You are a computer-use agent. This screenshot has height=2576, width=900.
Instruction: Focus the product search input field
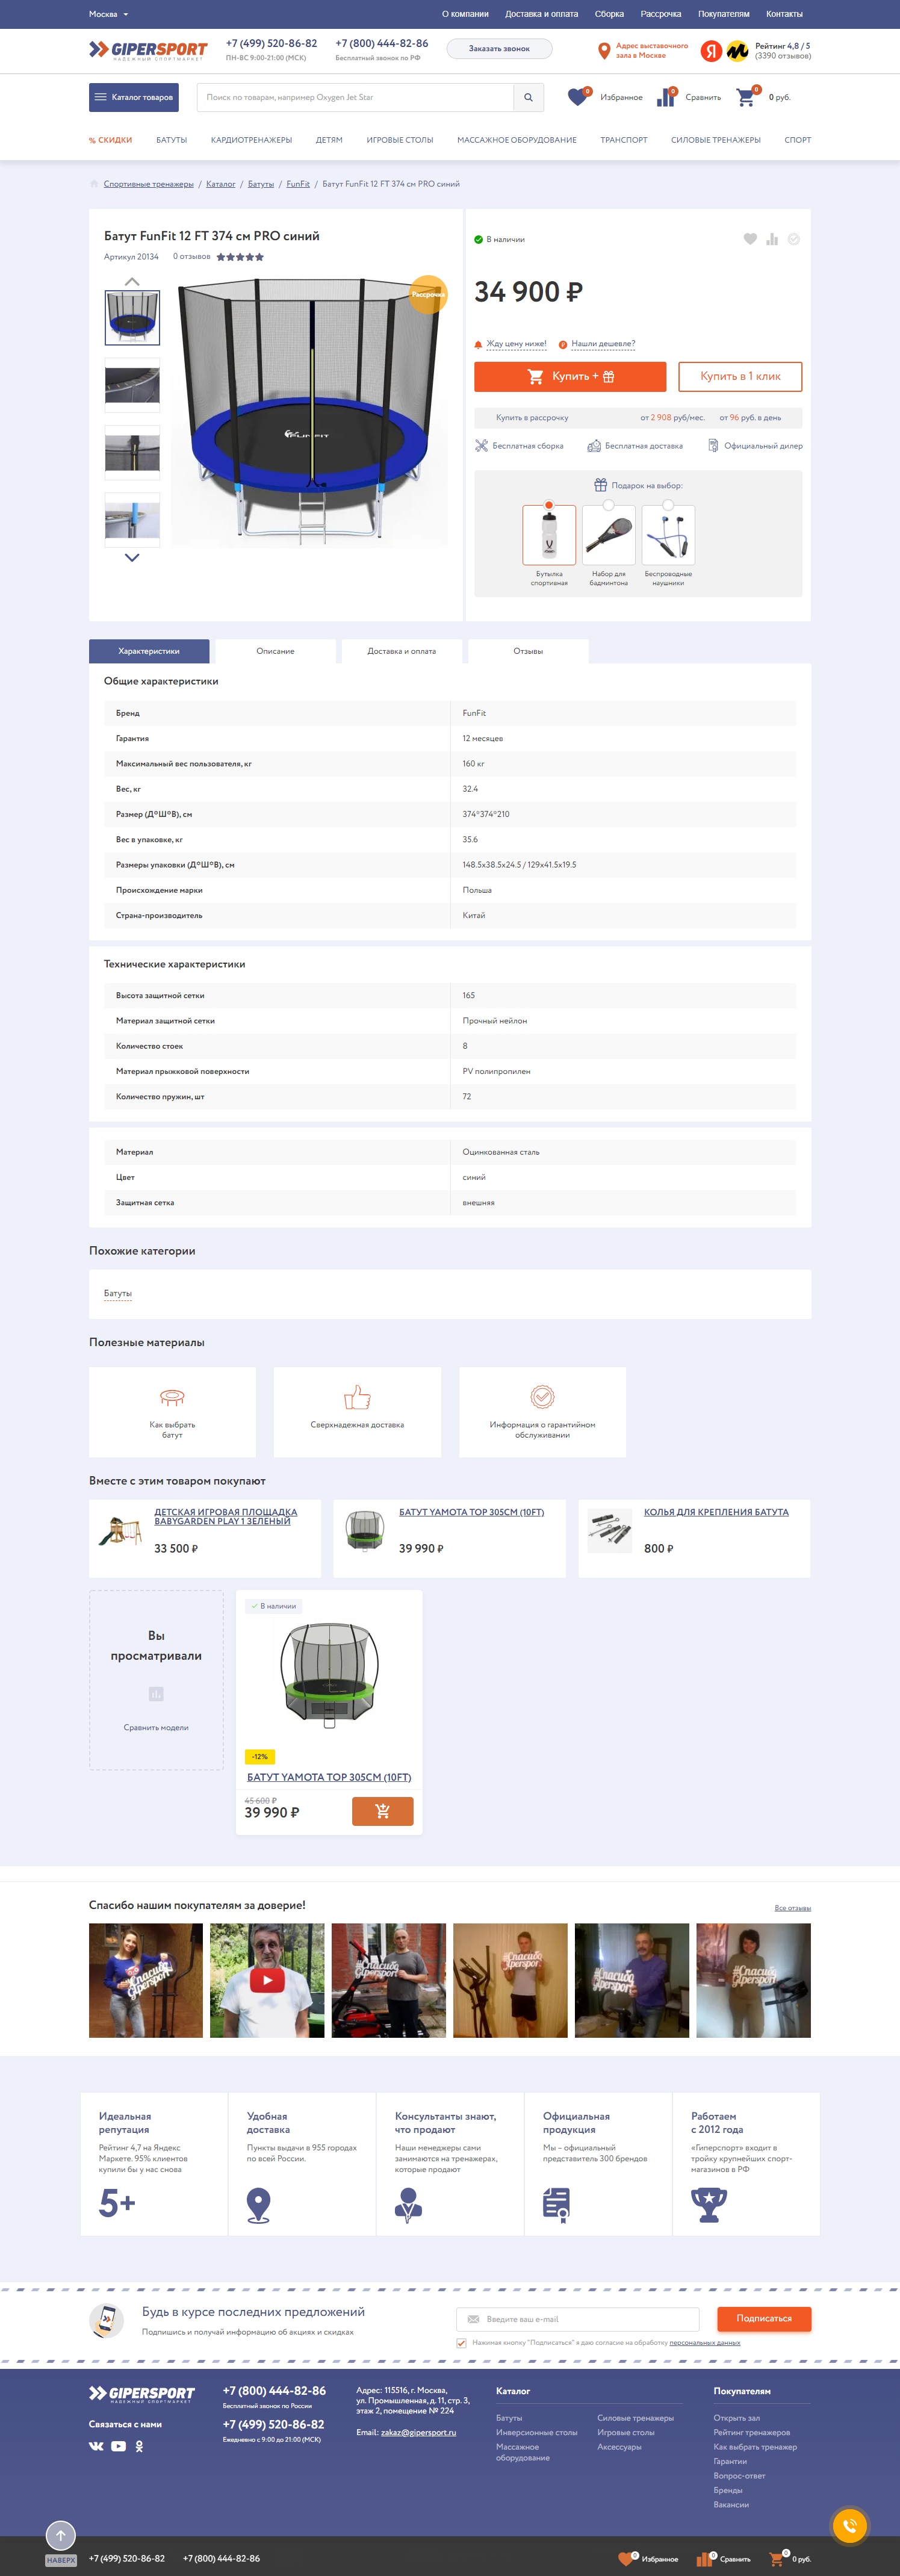click(355, 97)
